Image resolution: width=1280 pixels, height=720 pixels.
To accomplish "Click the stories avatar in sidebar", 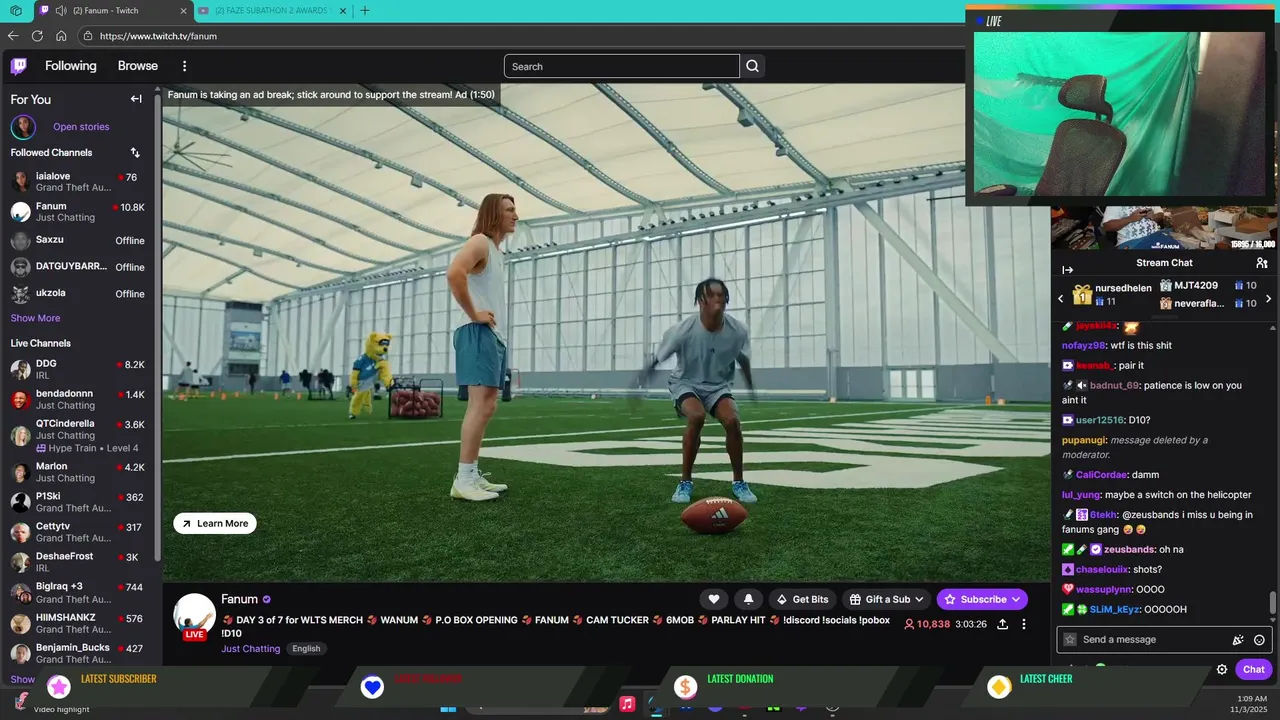I will [23, 127].
